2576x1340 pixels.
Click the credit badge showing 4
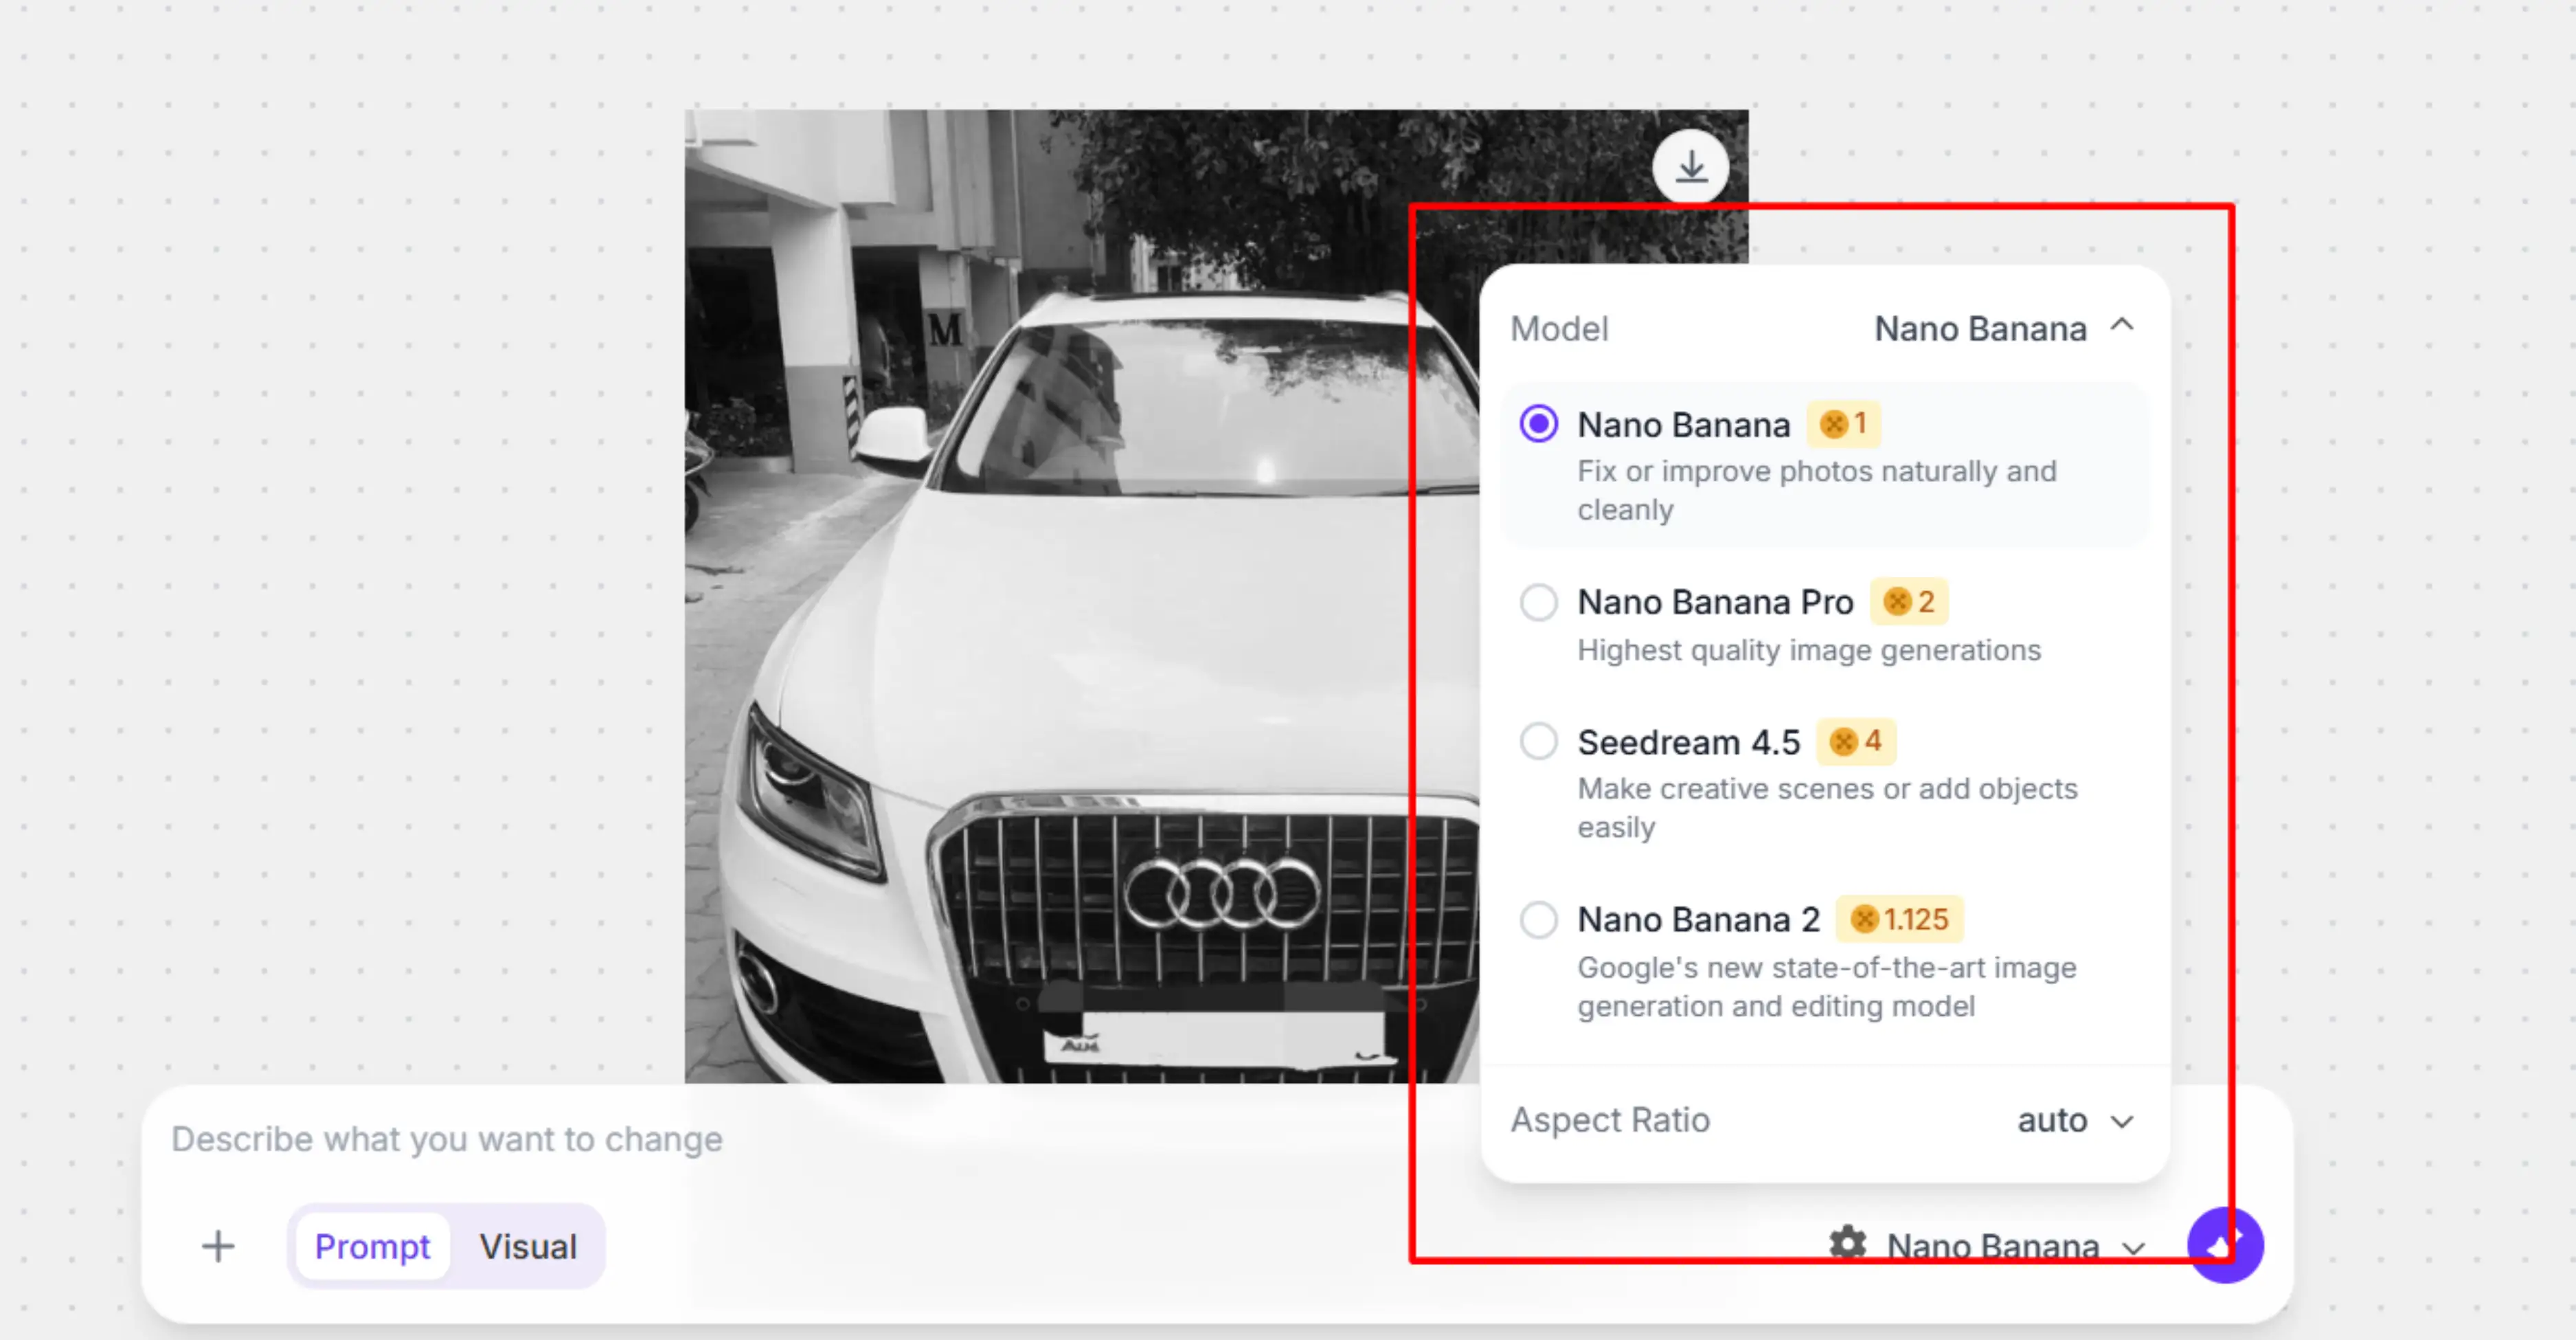click(x=1856, y=741)
